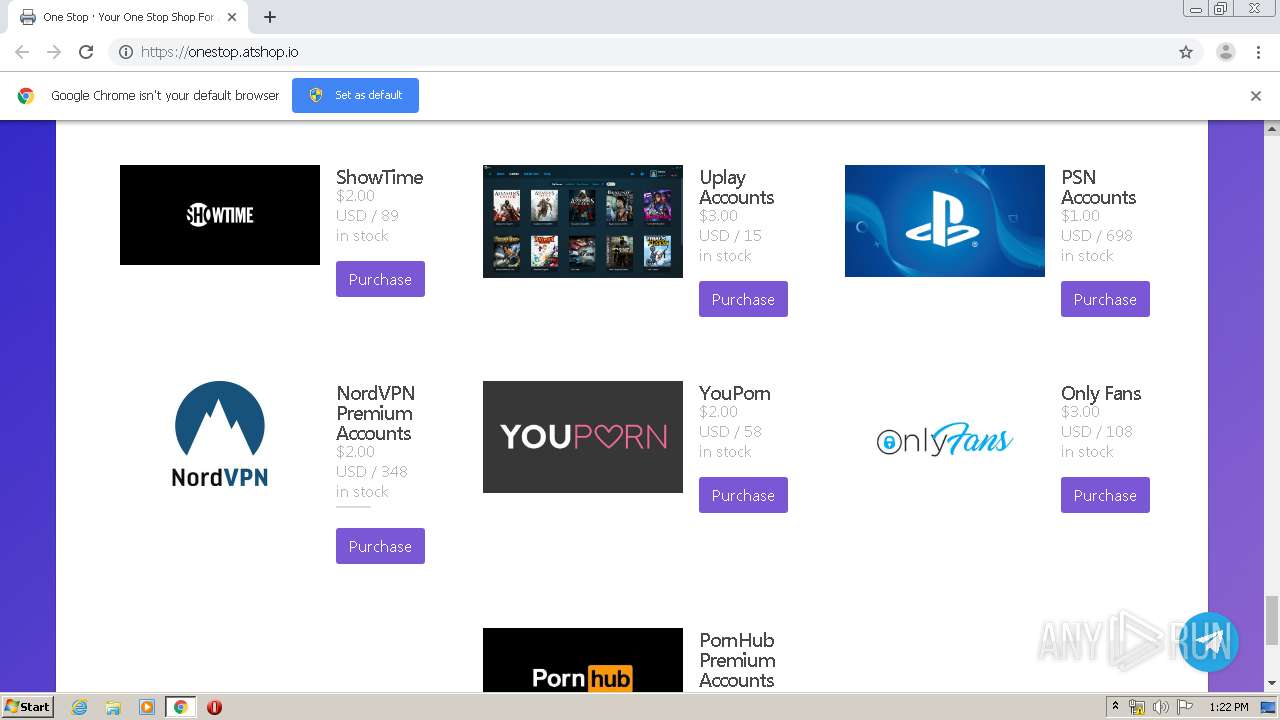Click the page scrollbar up arrow
Image resolution: width=1280 pixels, height=720 pixels.
(x=1272, y=129)
